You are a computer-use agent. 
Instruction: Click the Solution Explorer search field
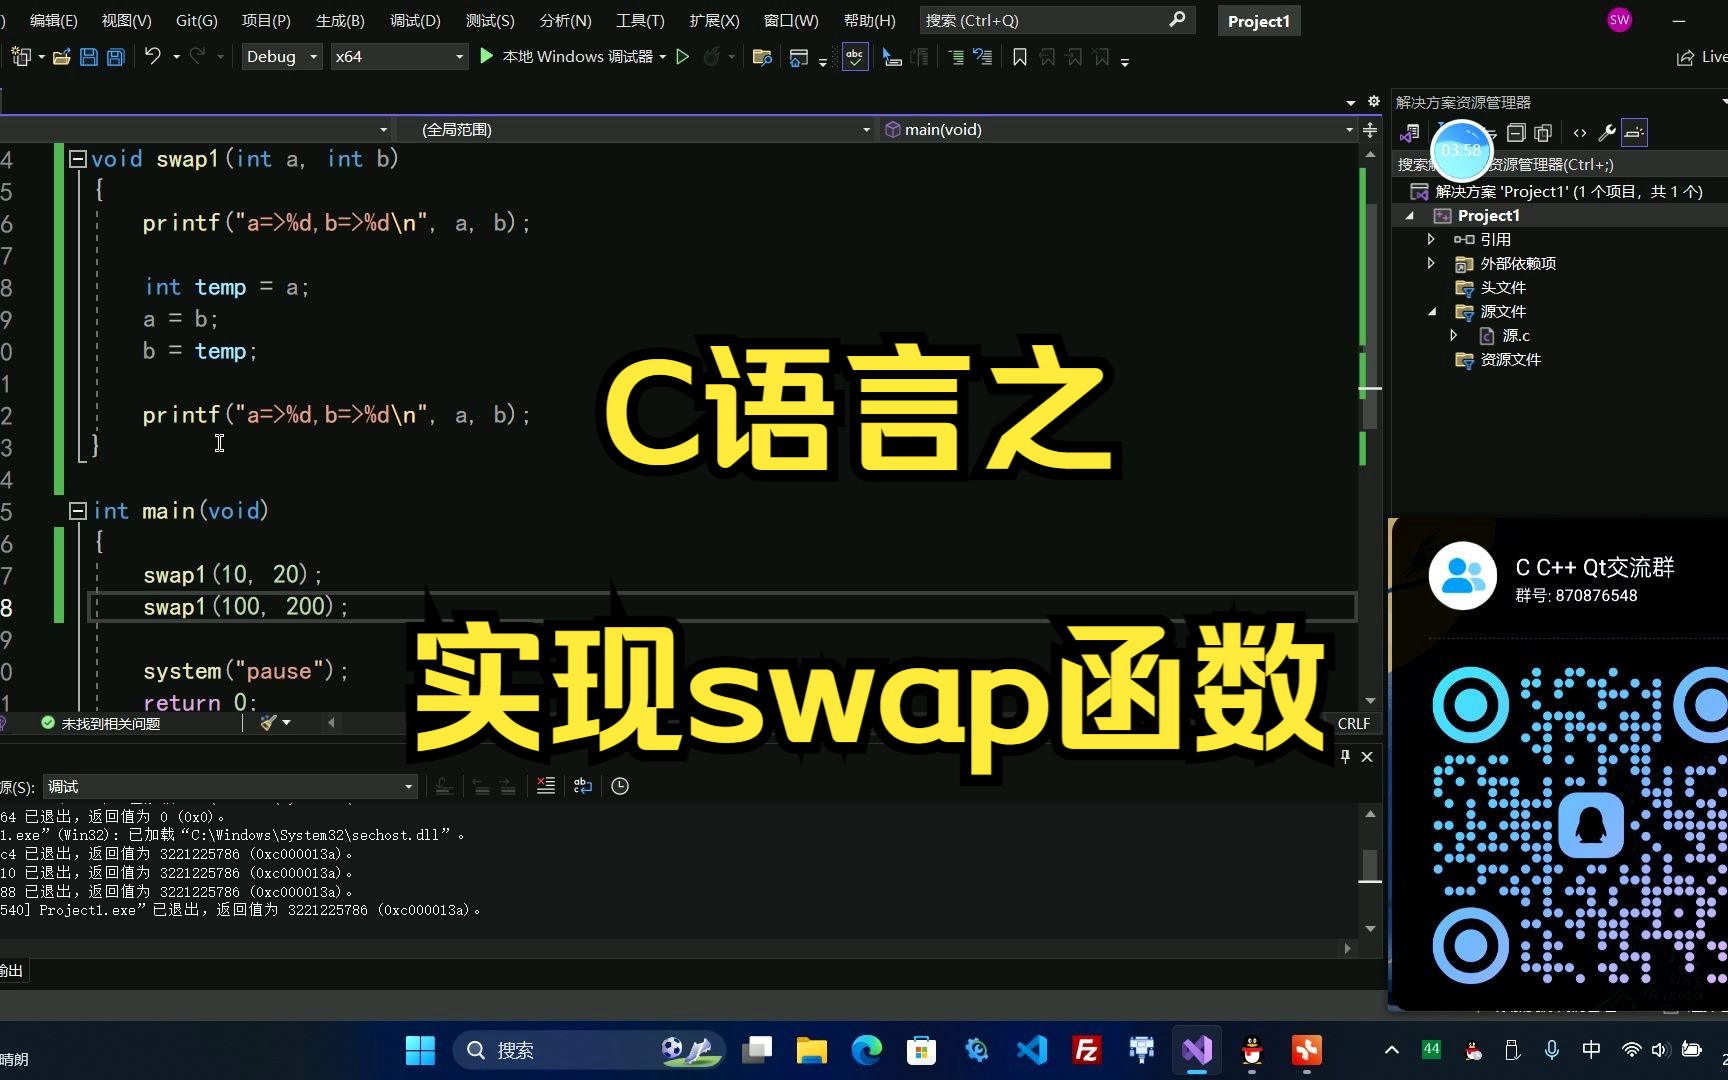(1560, 164)
